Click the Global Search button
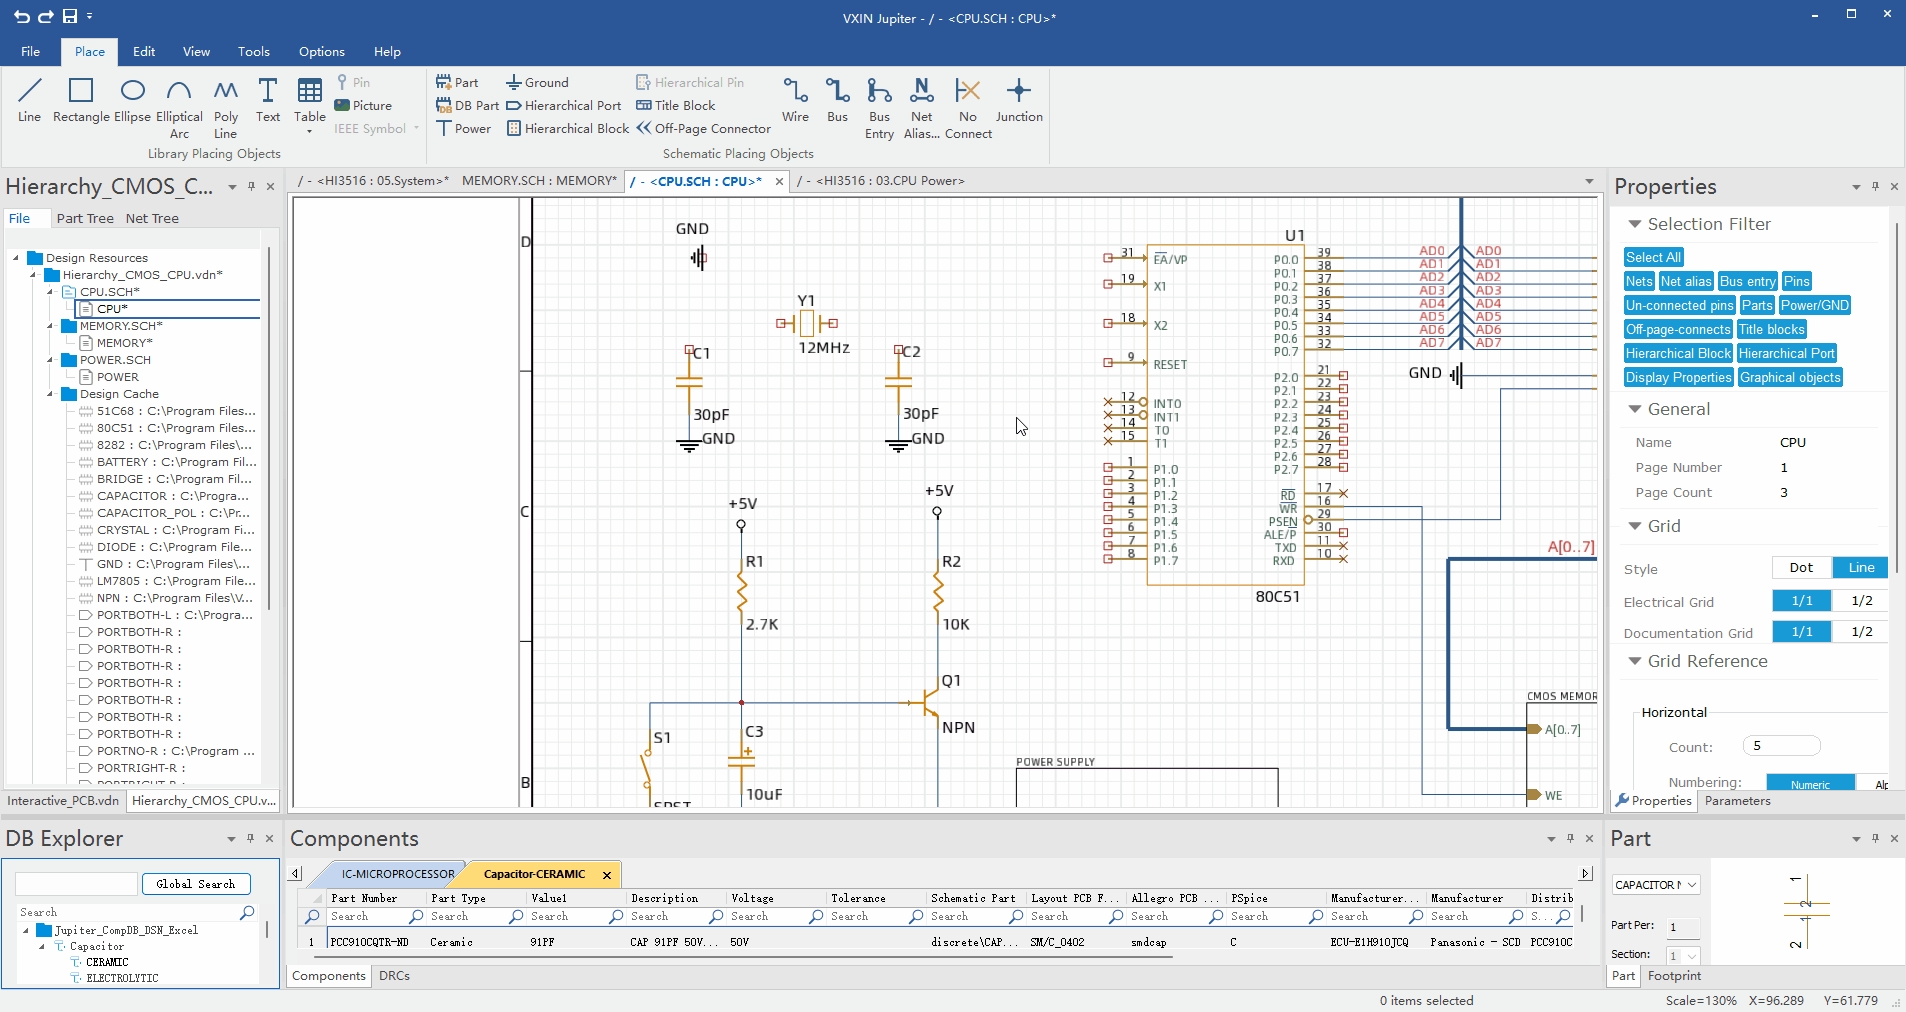This screenshot has width=1906, height=1012. 196,884
